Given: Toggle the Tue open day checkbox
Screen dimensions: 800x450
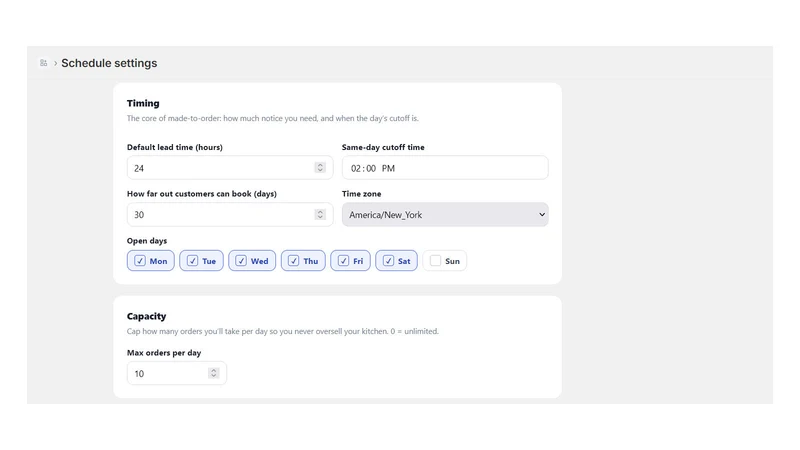Looking at the screenshot, I should click(x=192, y=261).
